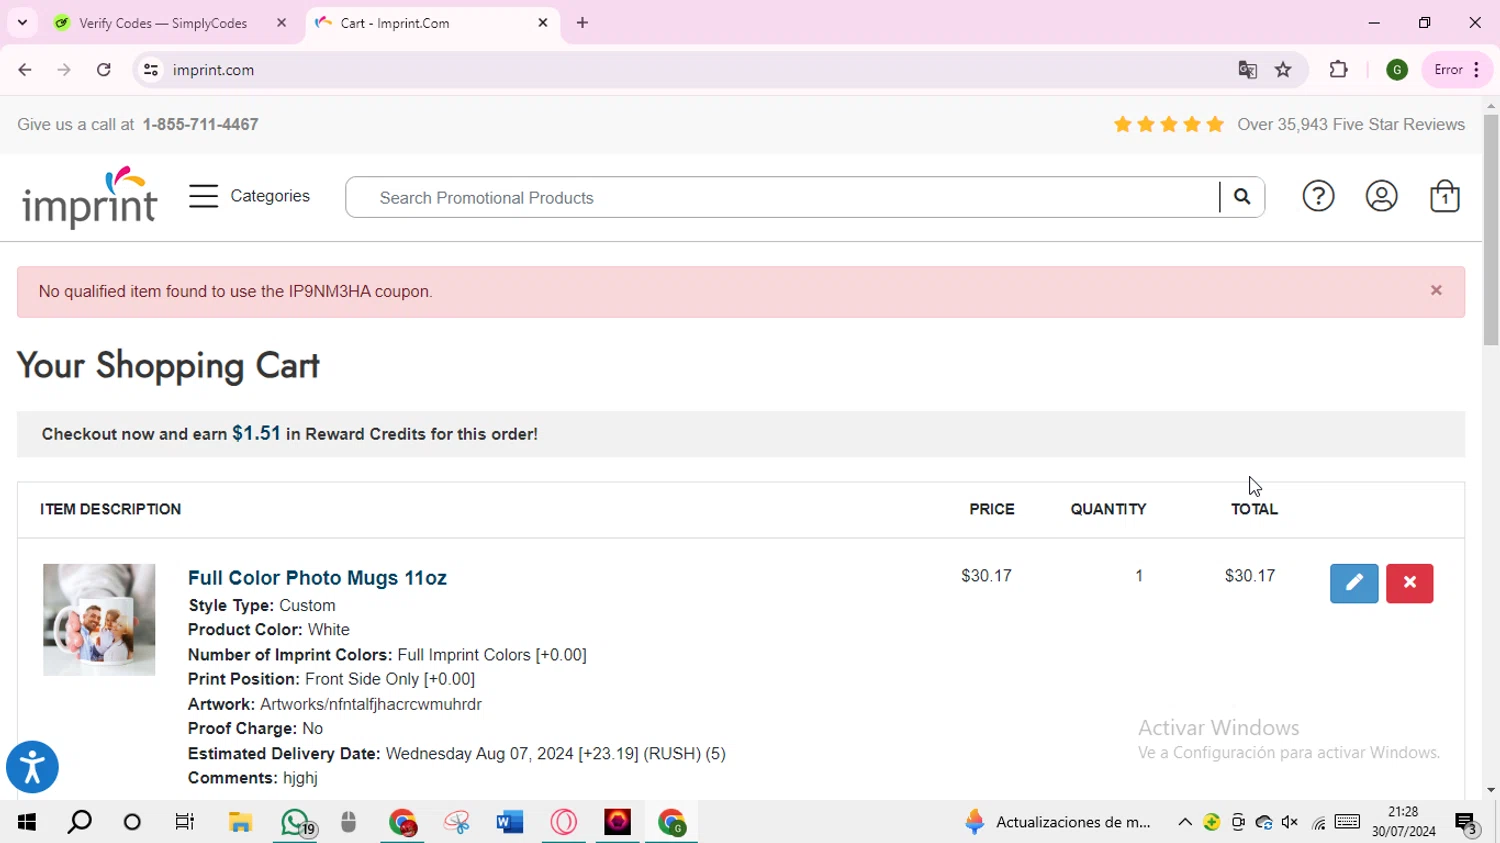This screenshot has height=843, width=1500.
Task: Open Windows taskbar search
Action: (x=80, y=822)
